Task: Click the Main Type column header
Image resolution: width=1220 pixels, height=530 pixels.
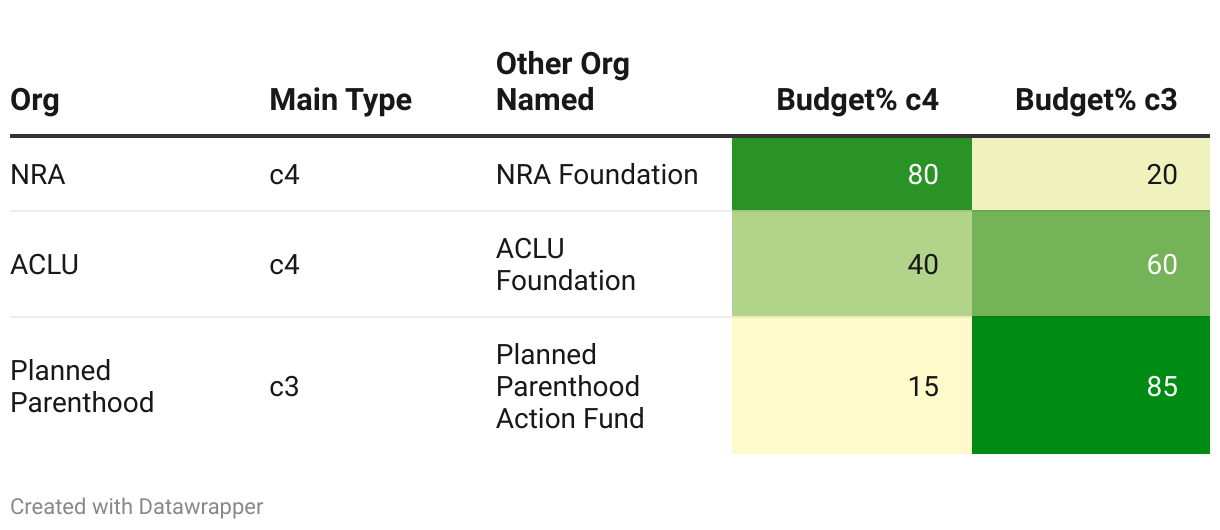Action: (340, 100)
